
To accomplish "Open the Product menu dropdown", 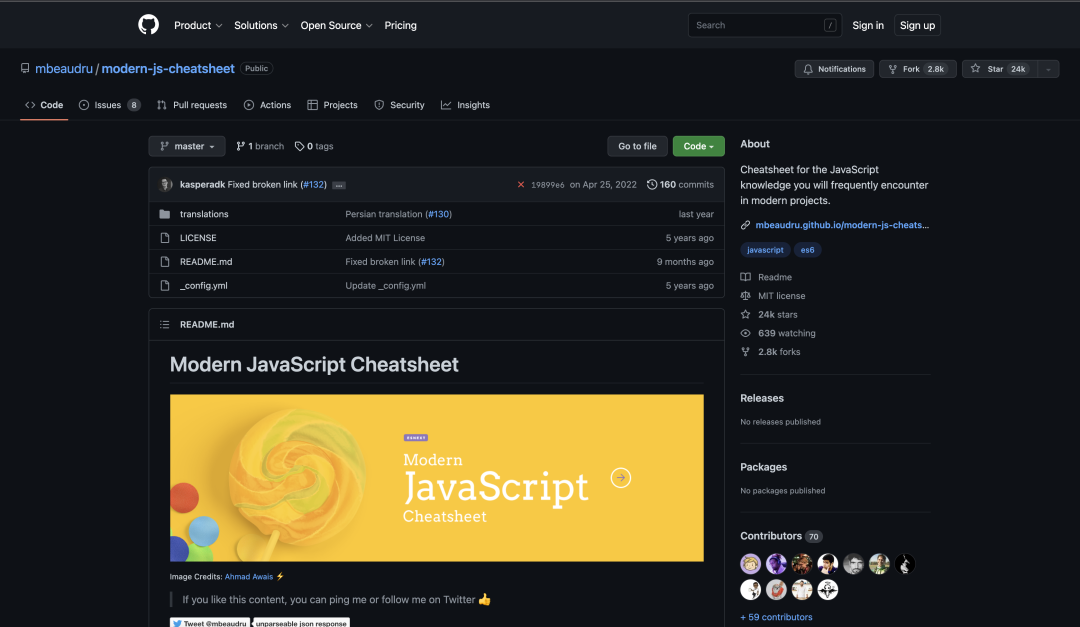I will coord(198,25).
